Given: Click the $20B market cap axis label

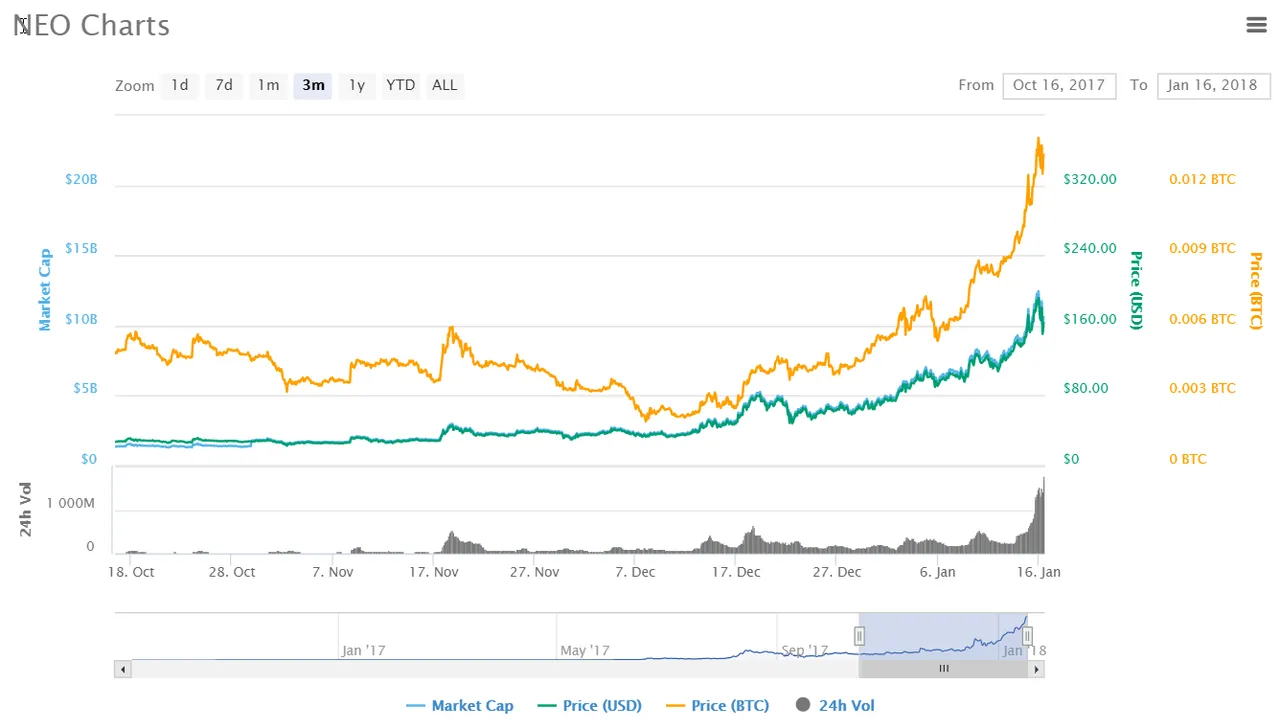Looking at the screenshot, I should [x=81, y=180].
